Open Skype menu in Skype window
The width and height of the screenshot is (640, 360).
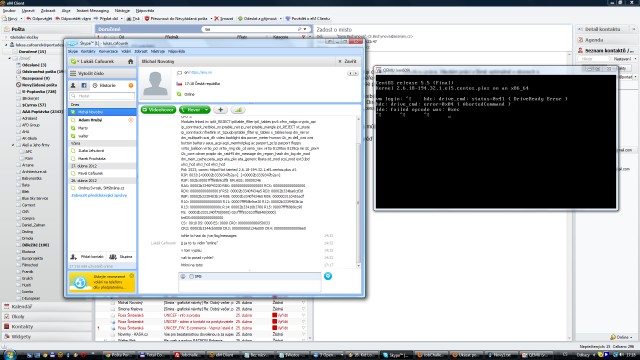point(73,51)
